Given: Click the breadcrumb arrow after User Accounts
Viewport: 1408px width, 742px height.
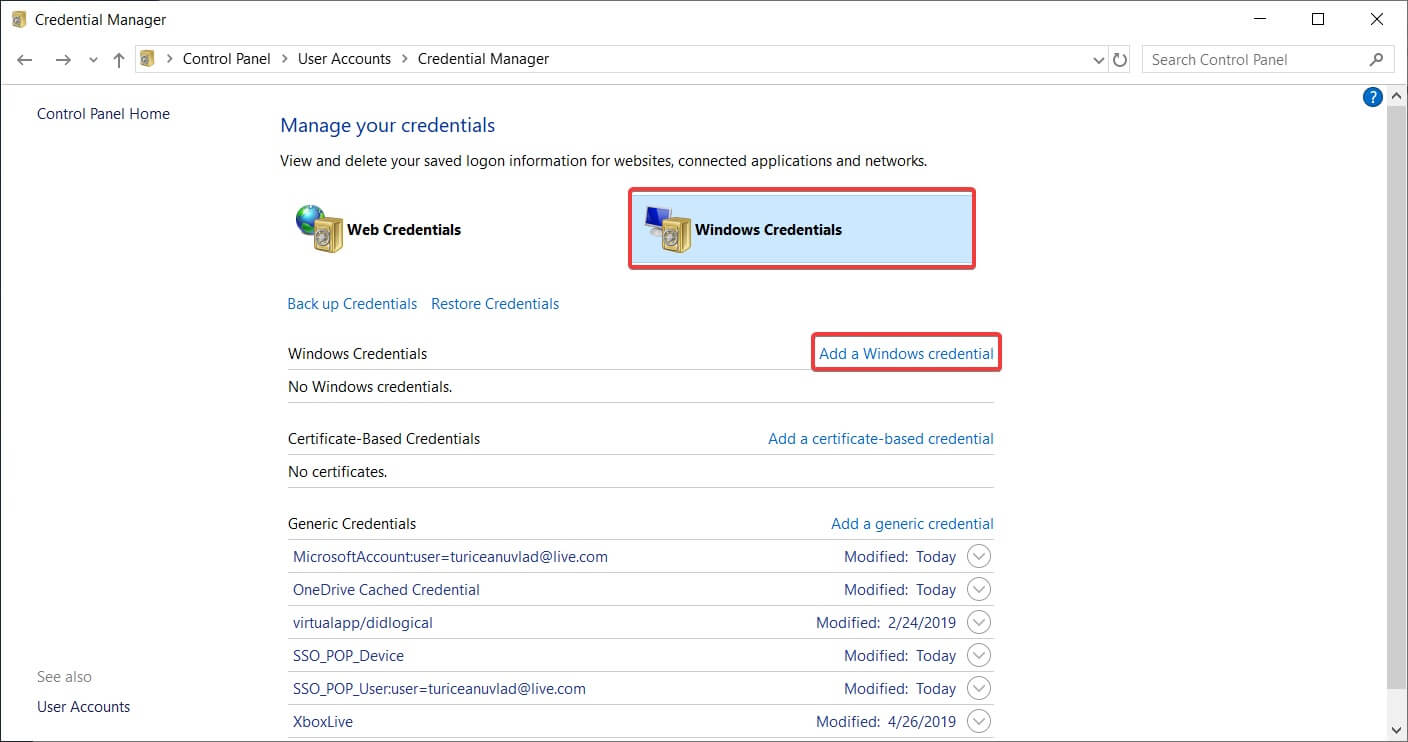Looking at the screenshot, I should tap(405, 60).
